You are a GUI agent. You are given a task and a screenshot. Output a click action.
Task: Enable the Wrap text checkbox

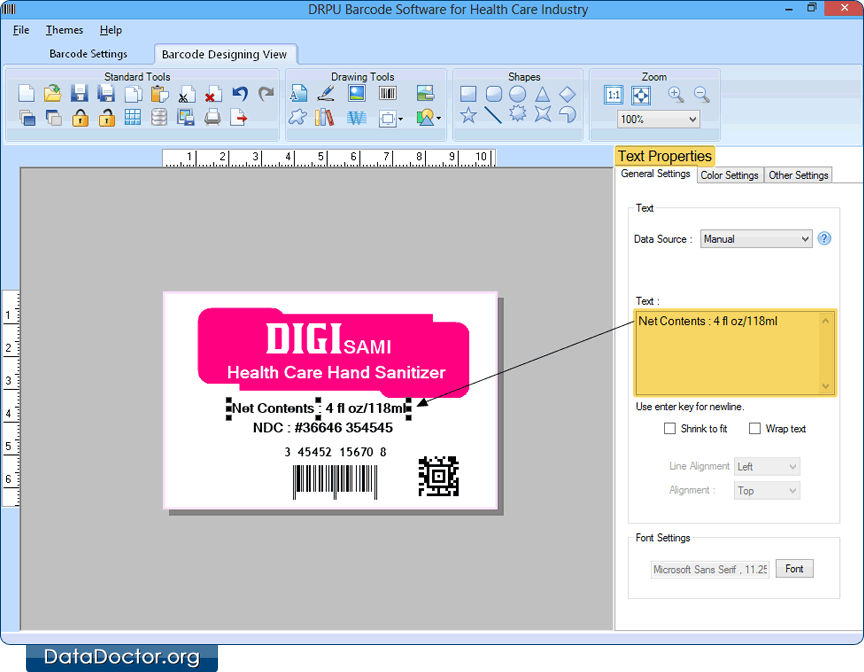755,429
